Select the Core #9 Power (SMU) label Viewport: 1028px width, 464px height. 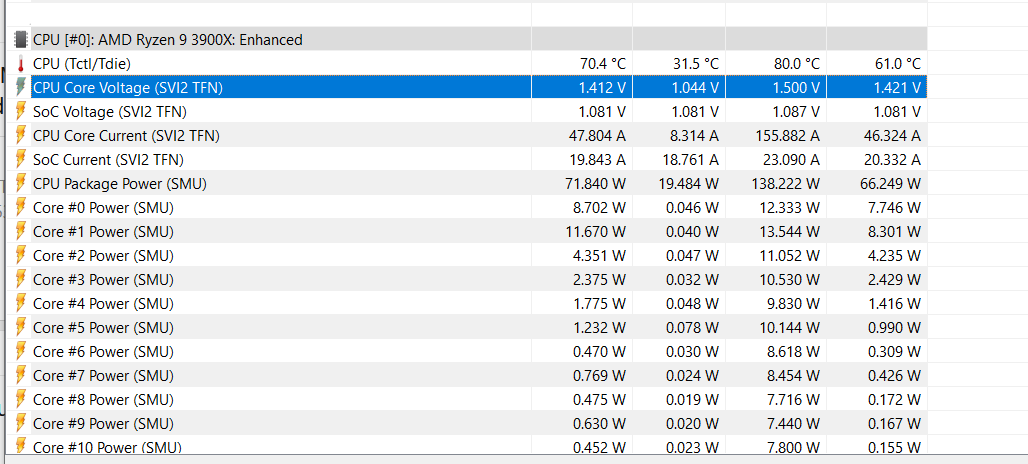(103, 424)
